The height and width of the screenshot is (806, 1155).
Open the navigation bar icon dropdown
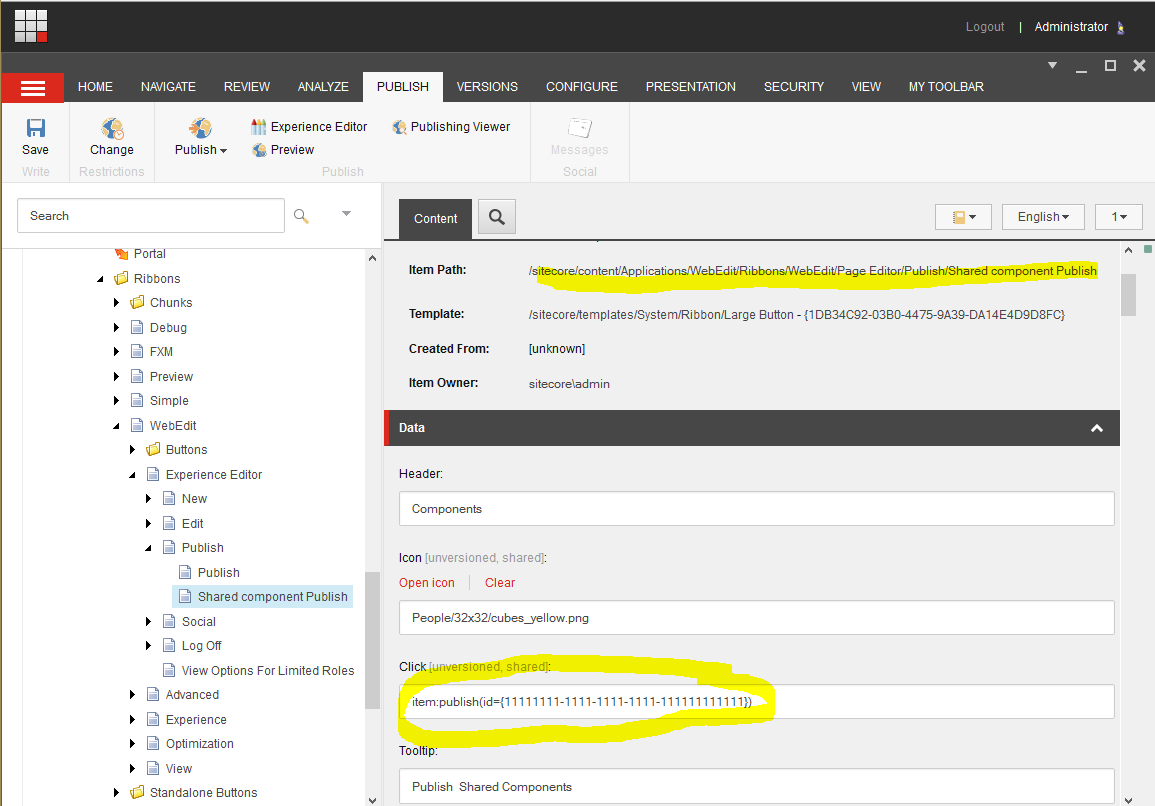(x=963, y=217)
